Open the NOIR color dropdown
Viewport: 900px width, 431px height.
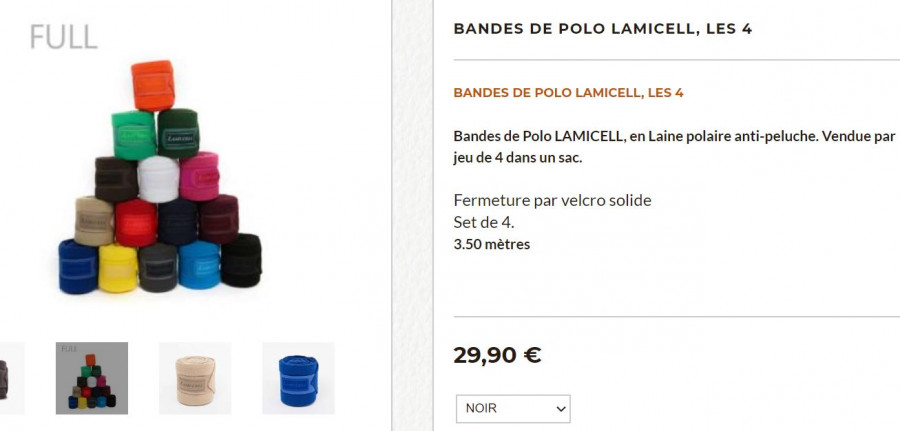(513, 409)
